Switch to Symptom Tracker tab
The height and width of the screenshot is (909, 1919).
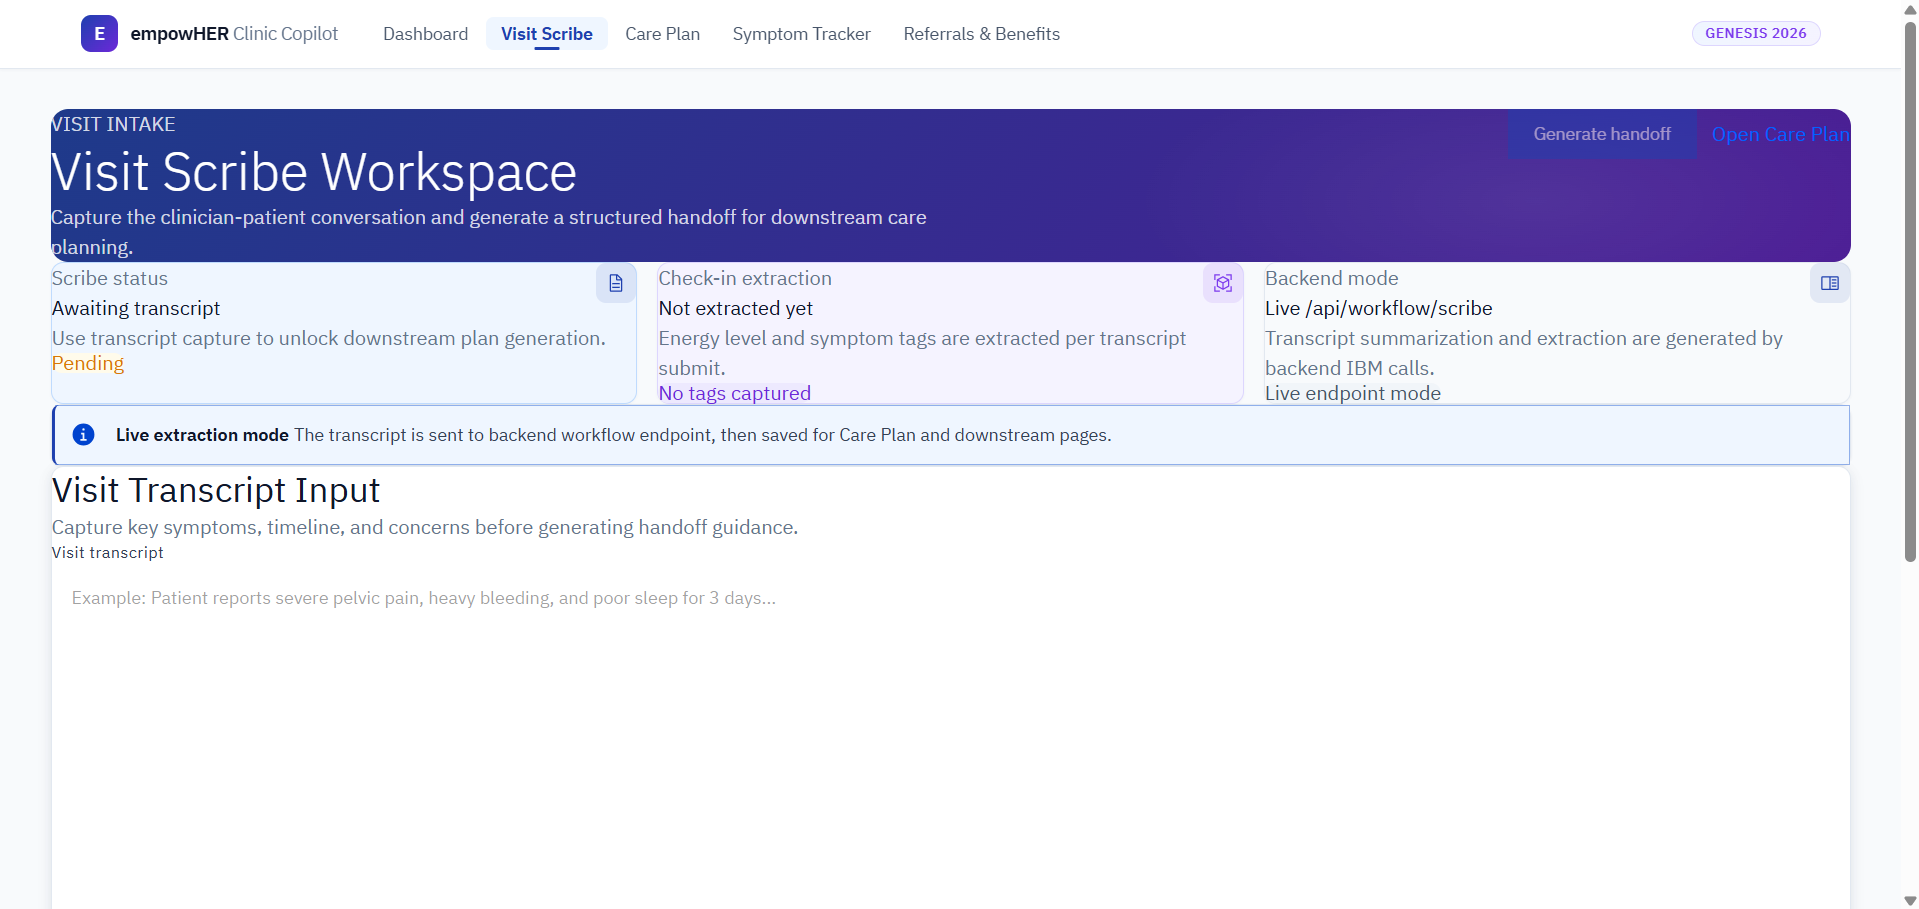point(801,34)
